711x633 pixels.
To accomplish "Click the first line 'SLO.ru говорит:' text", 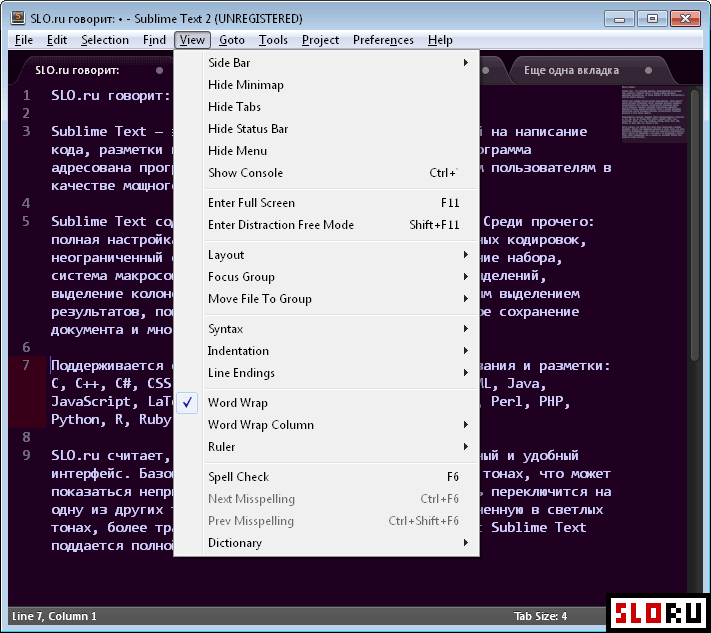I will [x=111, y=96].
